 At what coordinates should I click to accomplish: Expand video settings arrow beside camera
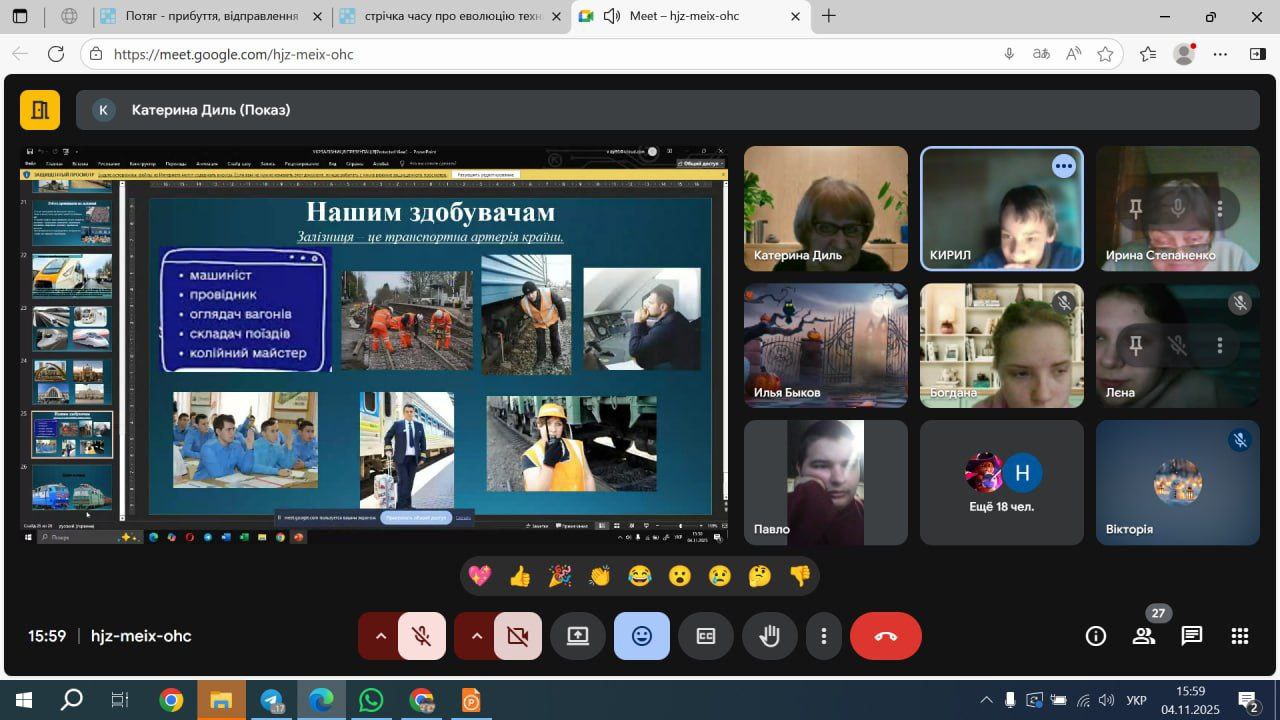[476, 636]
